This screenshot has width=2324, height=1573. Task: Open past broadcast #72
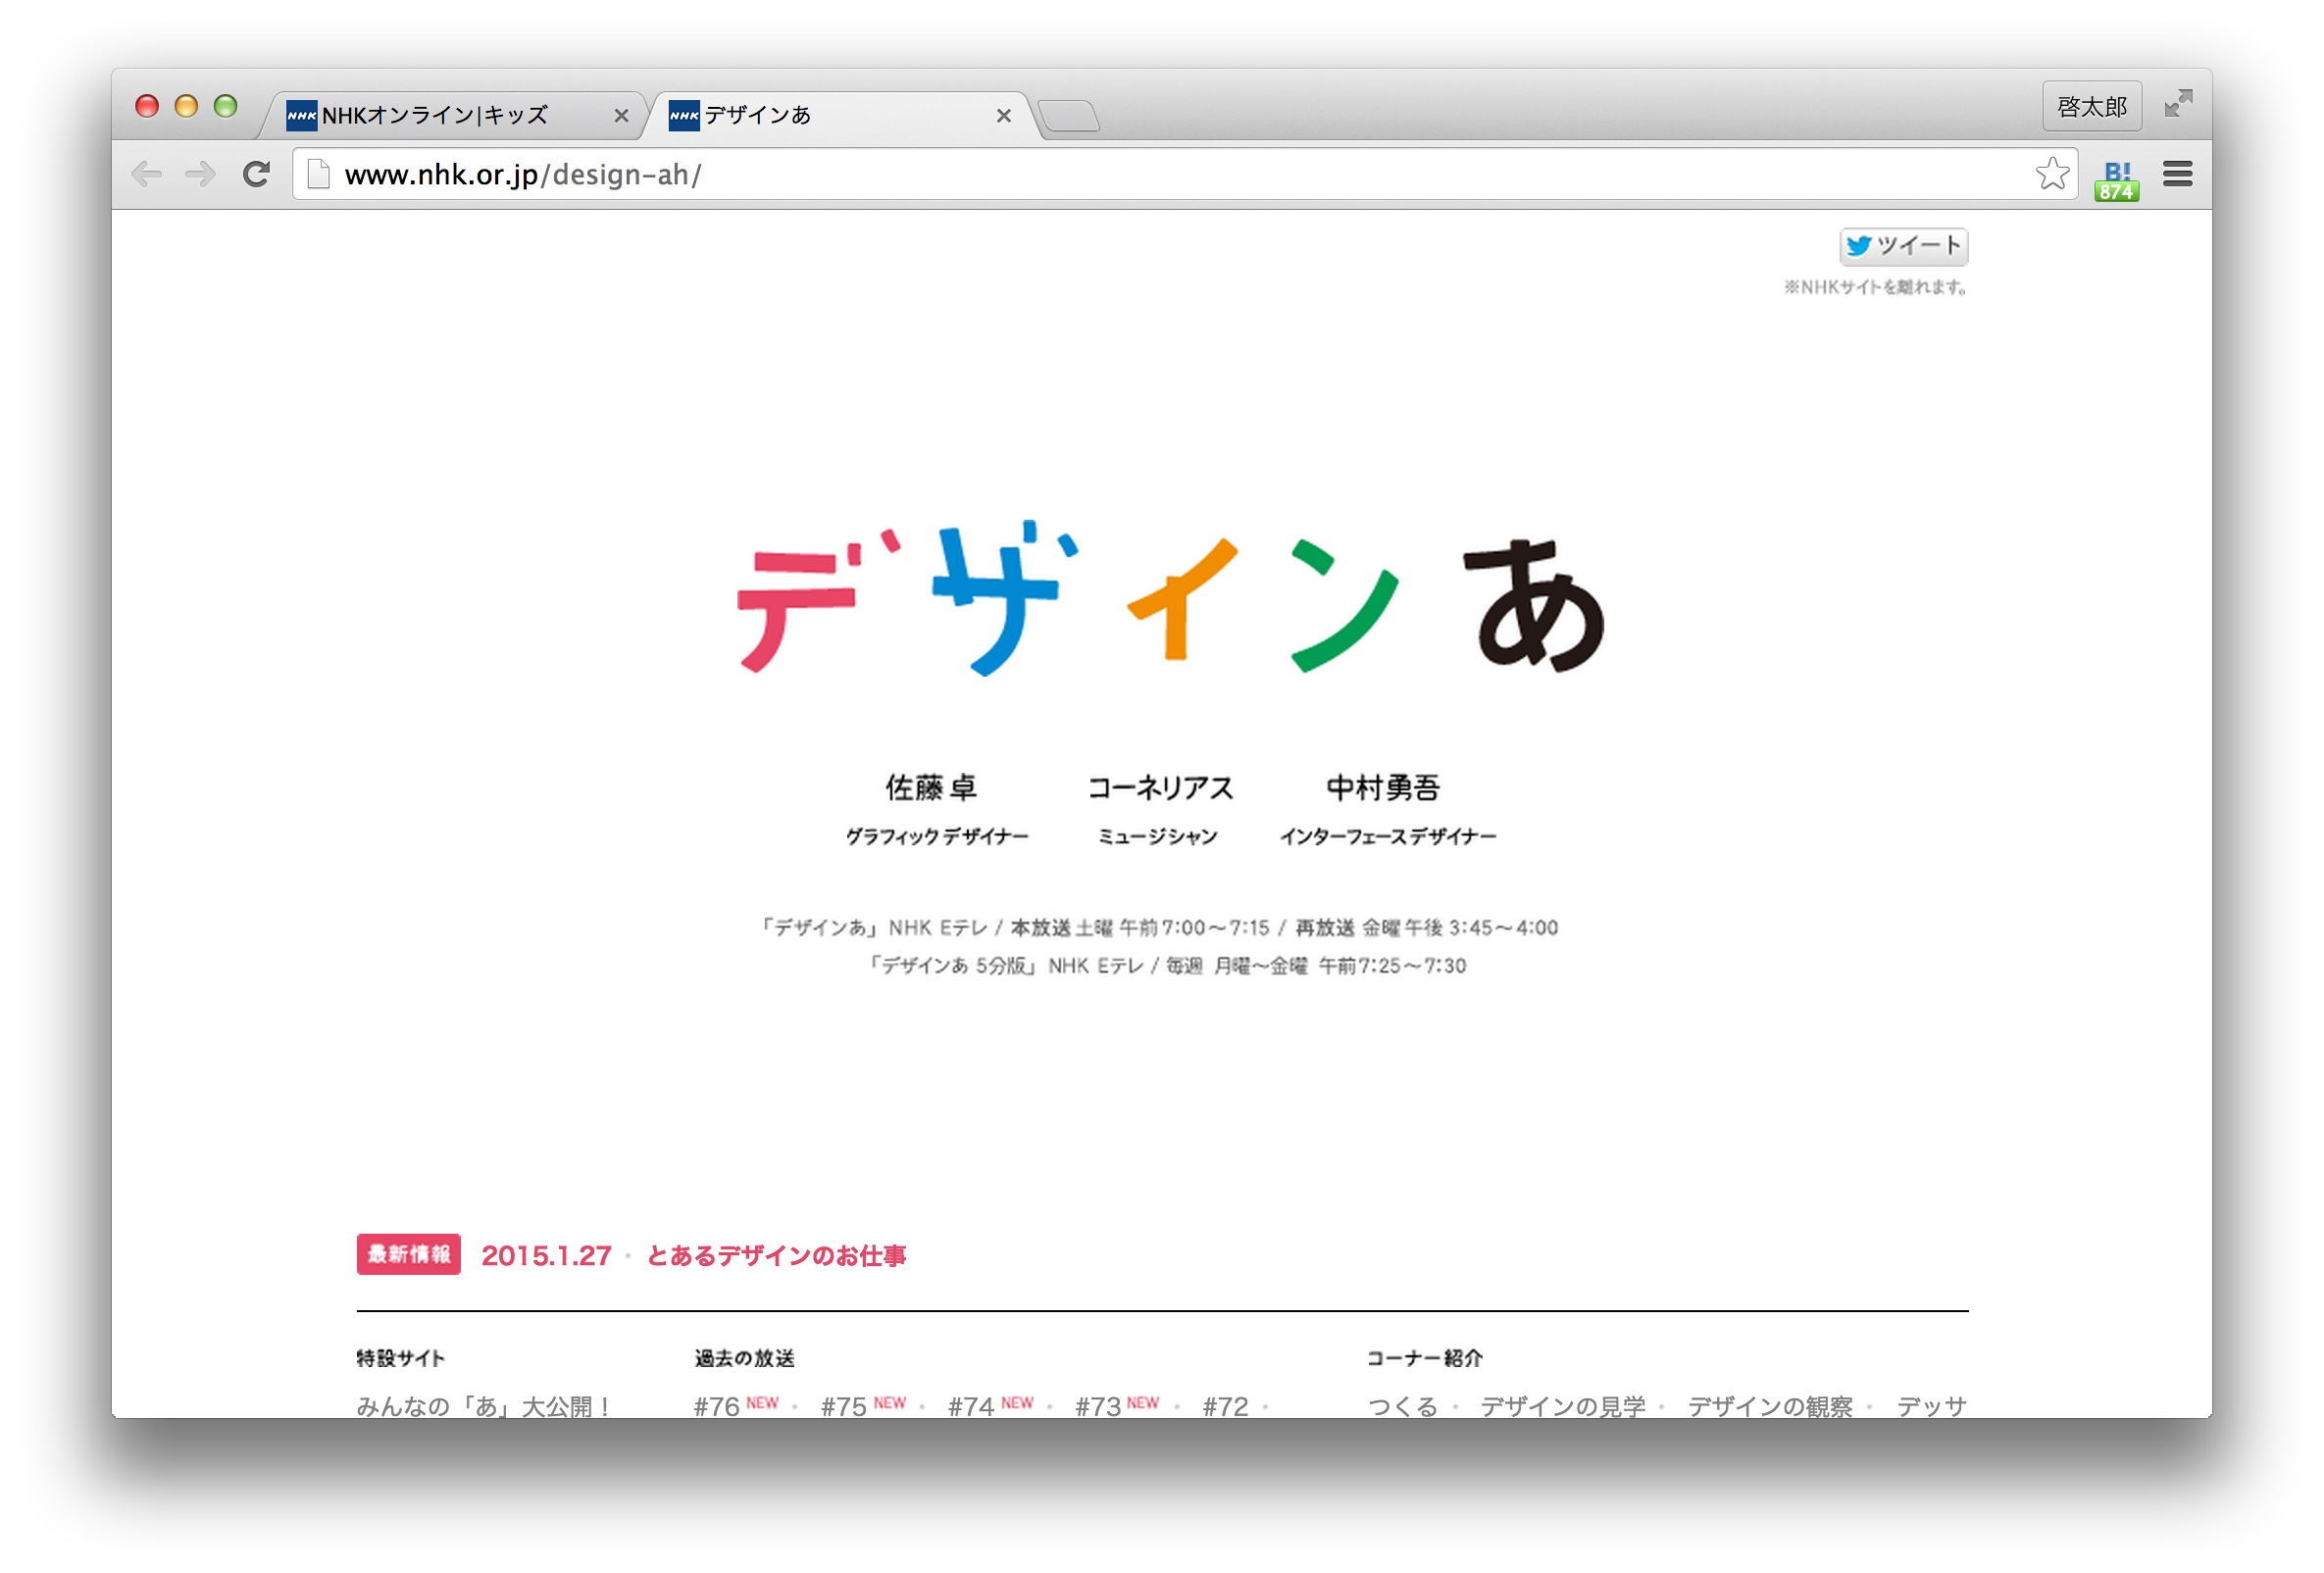pyautogui.click(x=1225, y=1406)
